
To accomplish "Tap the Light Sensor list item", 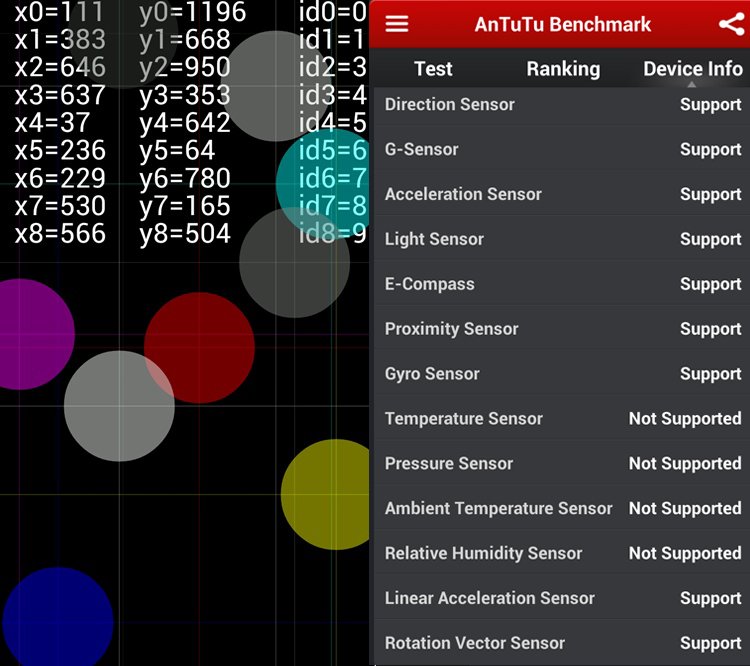I will click(562, 239).
